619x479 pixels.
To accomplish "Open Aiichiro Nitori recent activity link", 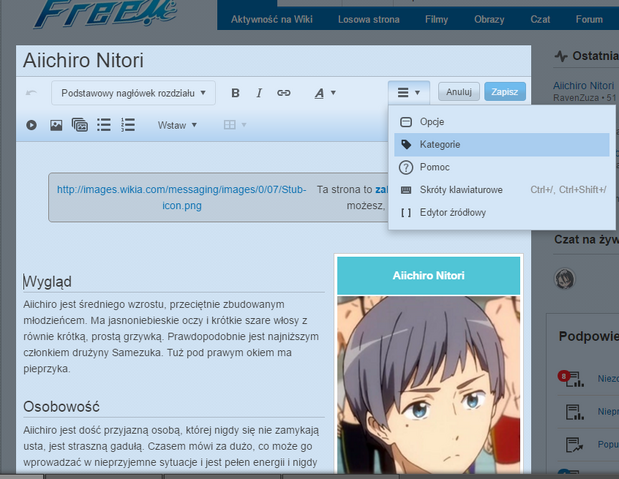I will [583, 85].
